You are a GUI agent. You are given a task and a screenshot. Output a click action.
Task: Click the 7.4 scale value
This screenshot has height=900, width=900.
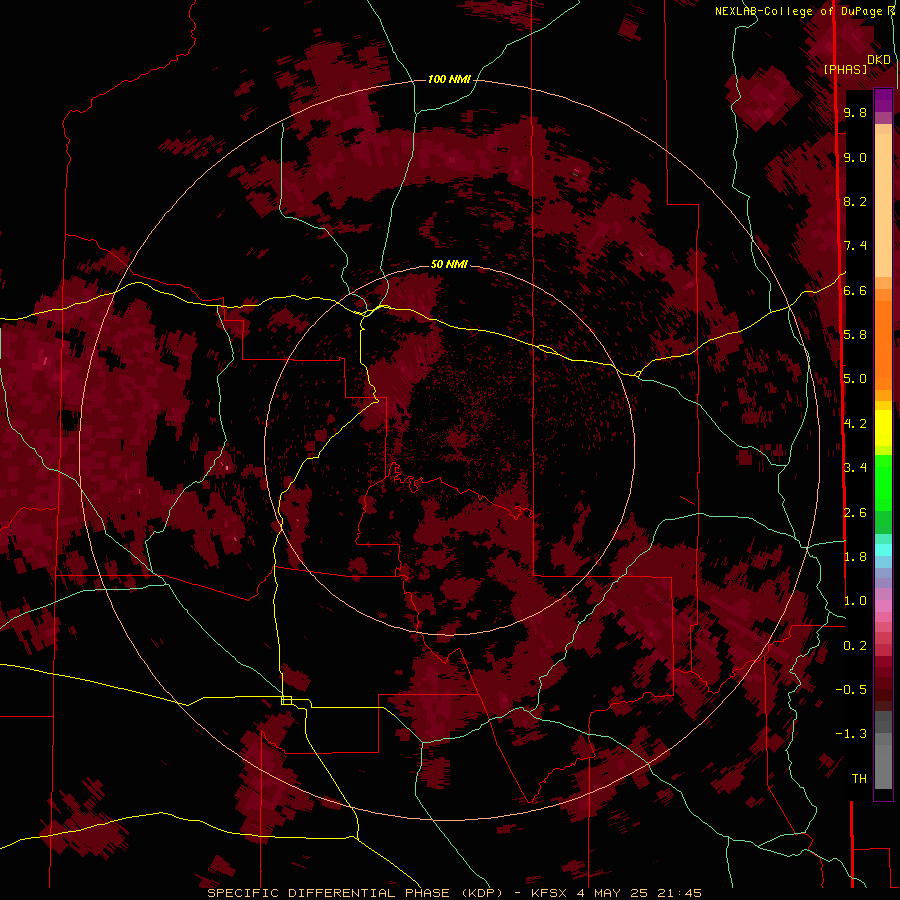click(x=855, y=246)
